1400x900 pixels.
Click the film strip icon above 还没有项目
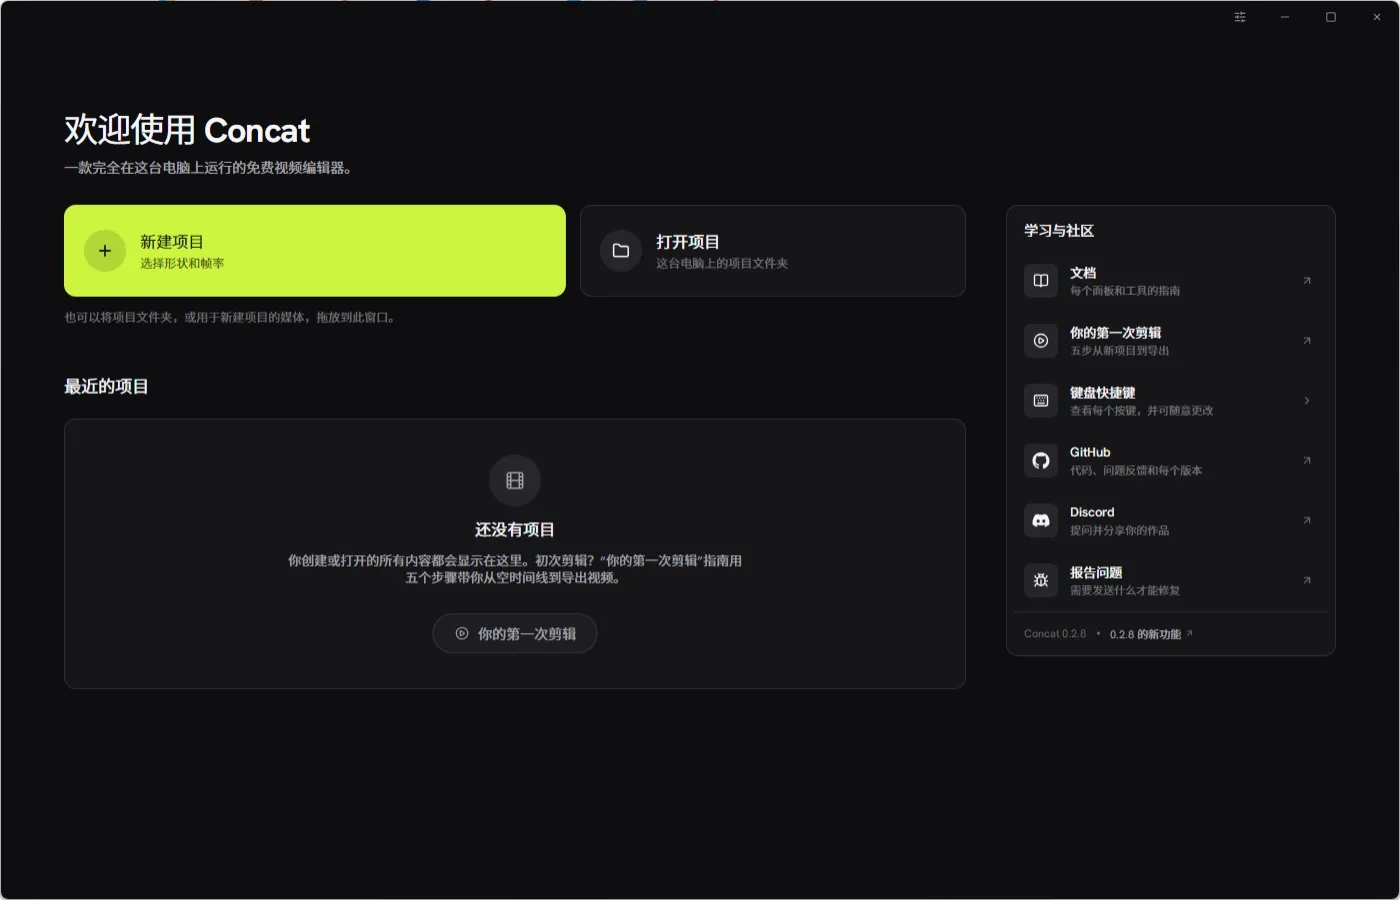pos(515,481)
